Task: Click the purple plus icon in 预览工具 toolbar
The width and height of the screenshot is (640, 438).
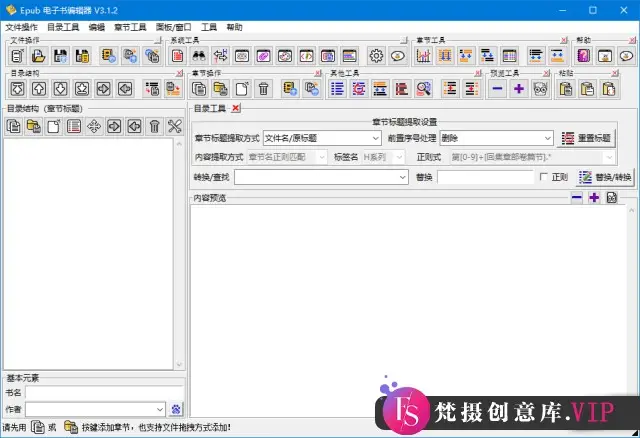Action: (519, 89)
